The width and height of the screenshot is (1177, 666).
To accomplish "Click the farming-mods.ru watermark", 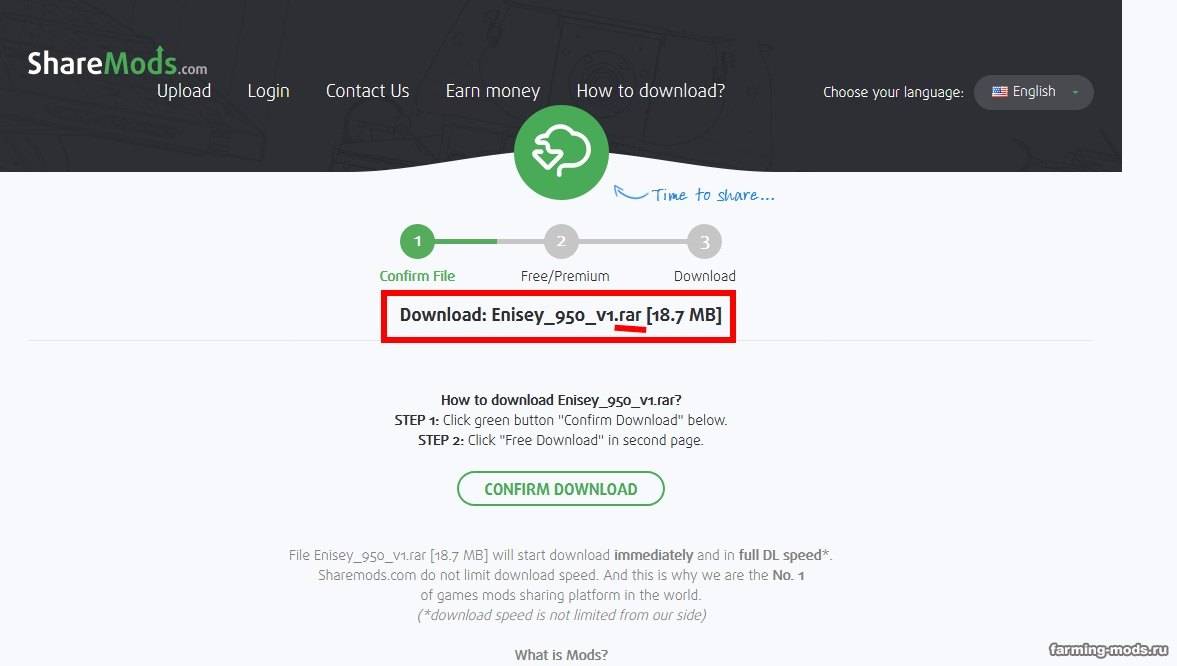I will click(1109, 649).
